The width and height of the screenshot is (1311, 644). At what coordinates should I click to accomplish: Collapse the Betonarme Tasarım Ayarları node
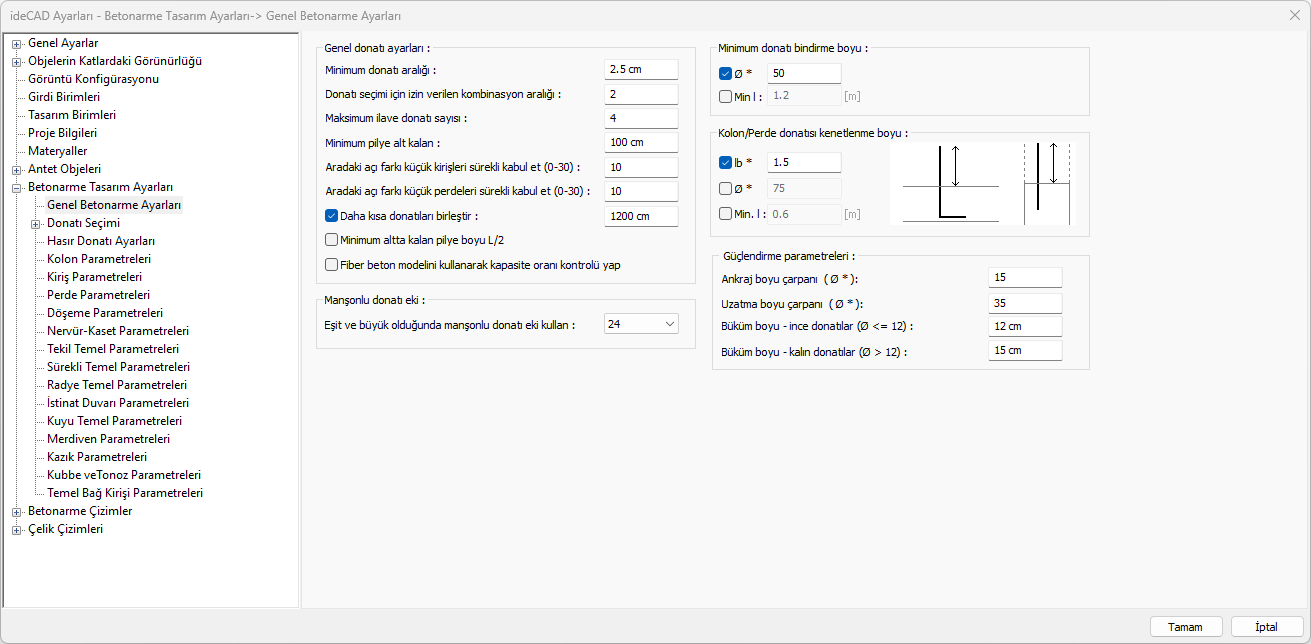pyautogui.click(x=16, y=187)
